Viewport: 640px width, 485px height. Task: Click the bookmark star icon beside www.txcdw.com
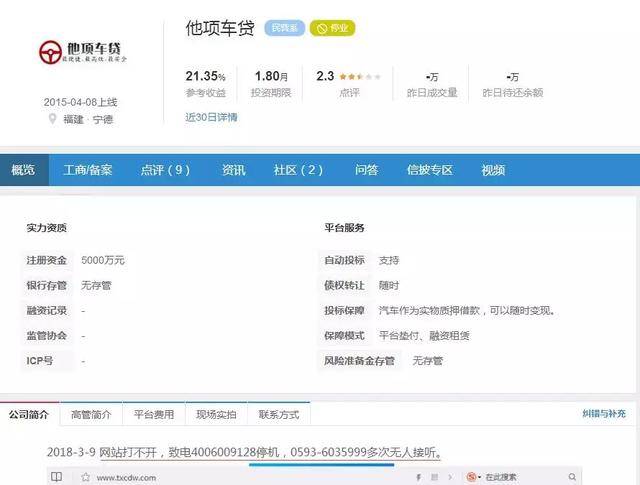tap(85, 477)
